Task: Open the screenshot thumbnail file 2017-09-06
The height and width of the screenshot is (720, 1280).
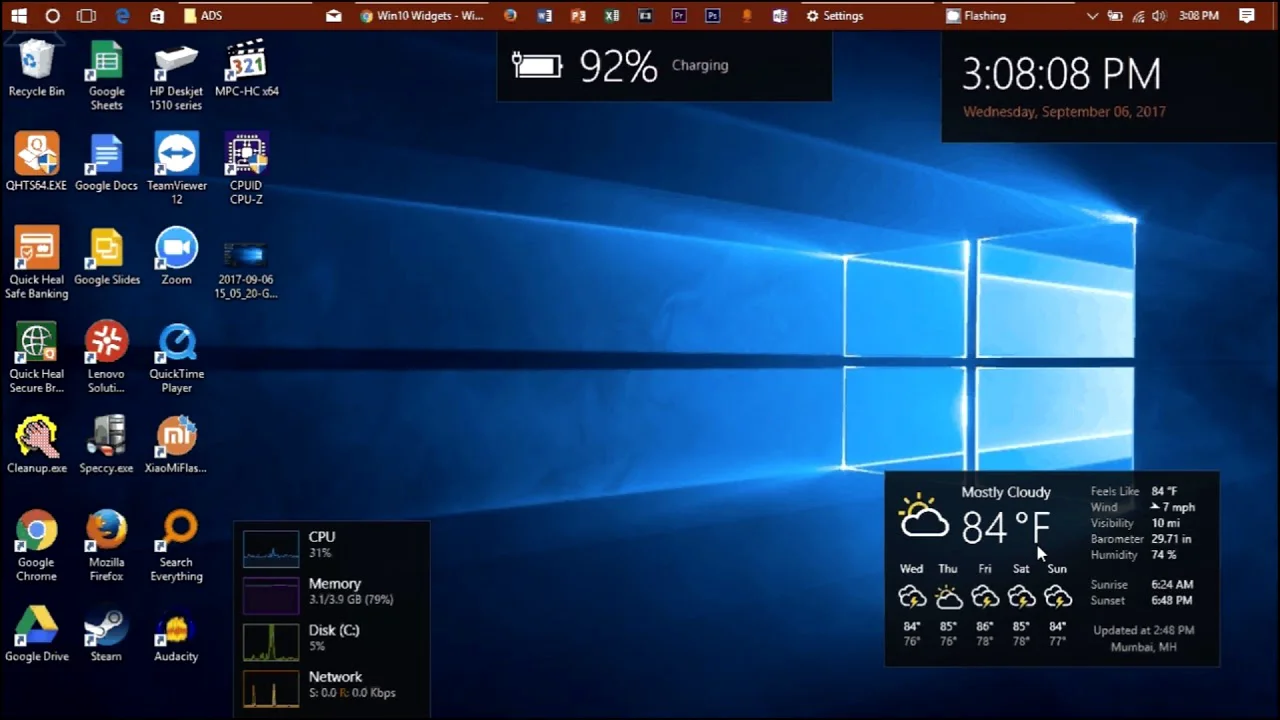Action: pyautogui.click(x=246, y=256)
